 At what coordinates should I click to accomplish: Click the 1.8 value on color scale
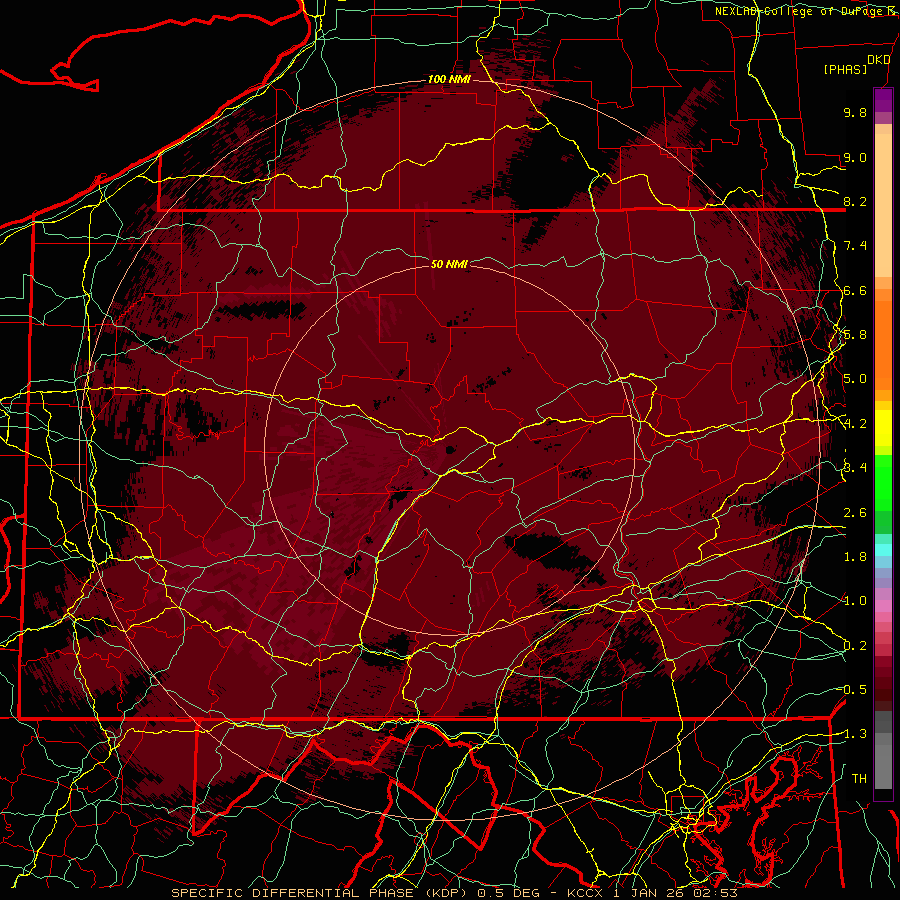point(855,557)
